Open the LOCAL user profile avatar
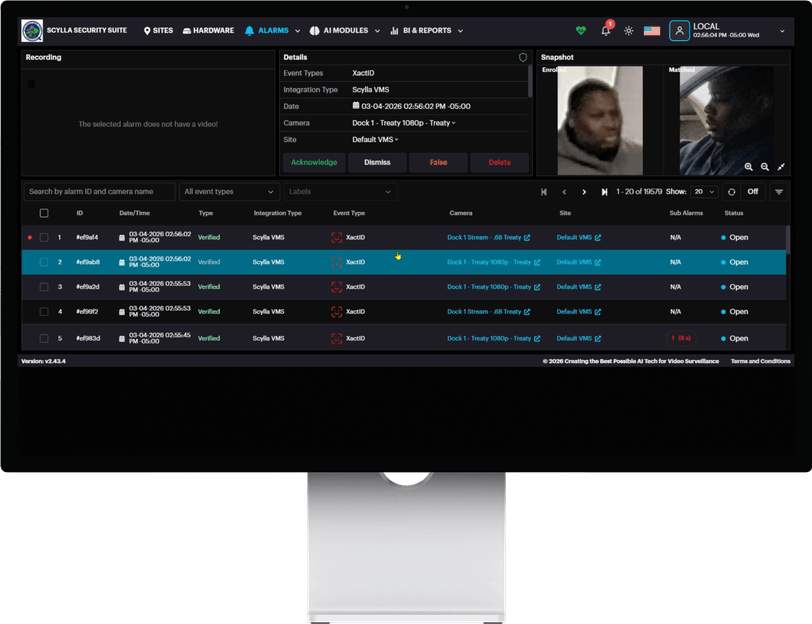This screenshot has width=812, height=624. pos(679,31)
